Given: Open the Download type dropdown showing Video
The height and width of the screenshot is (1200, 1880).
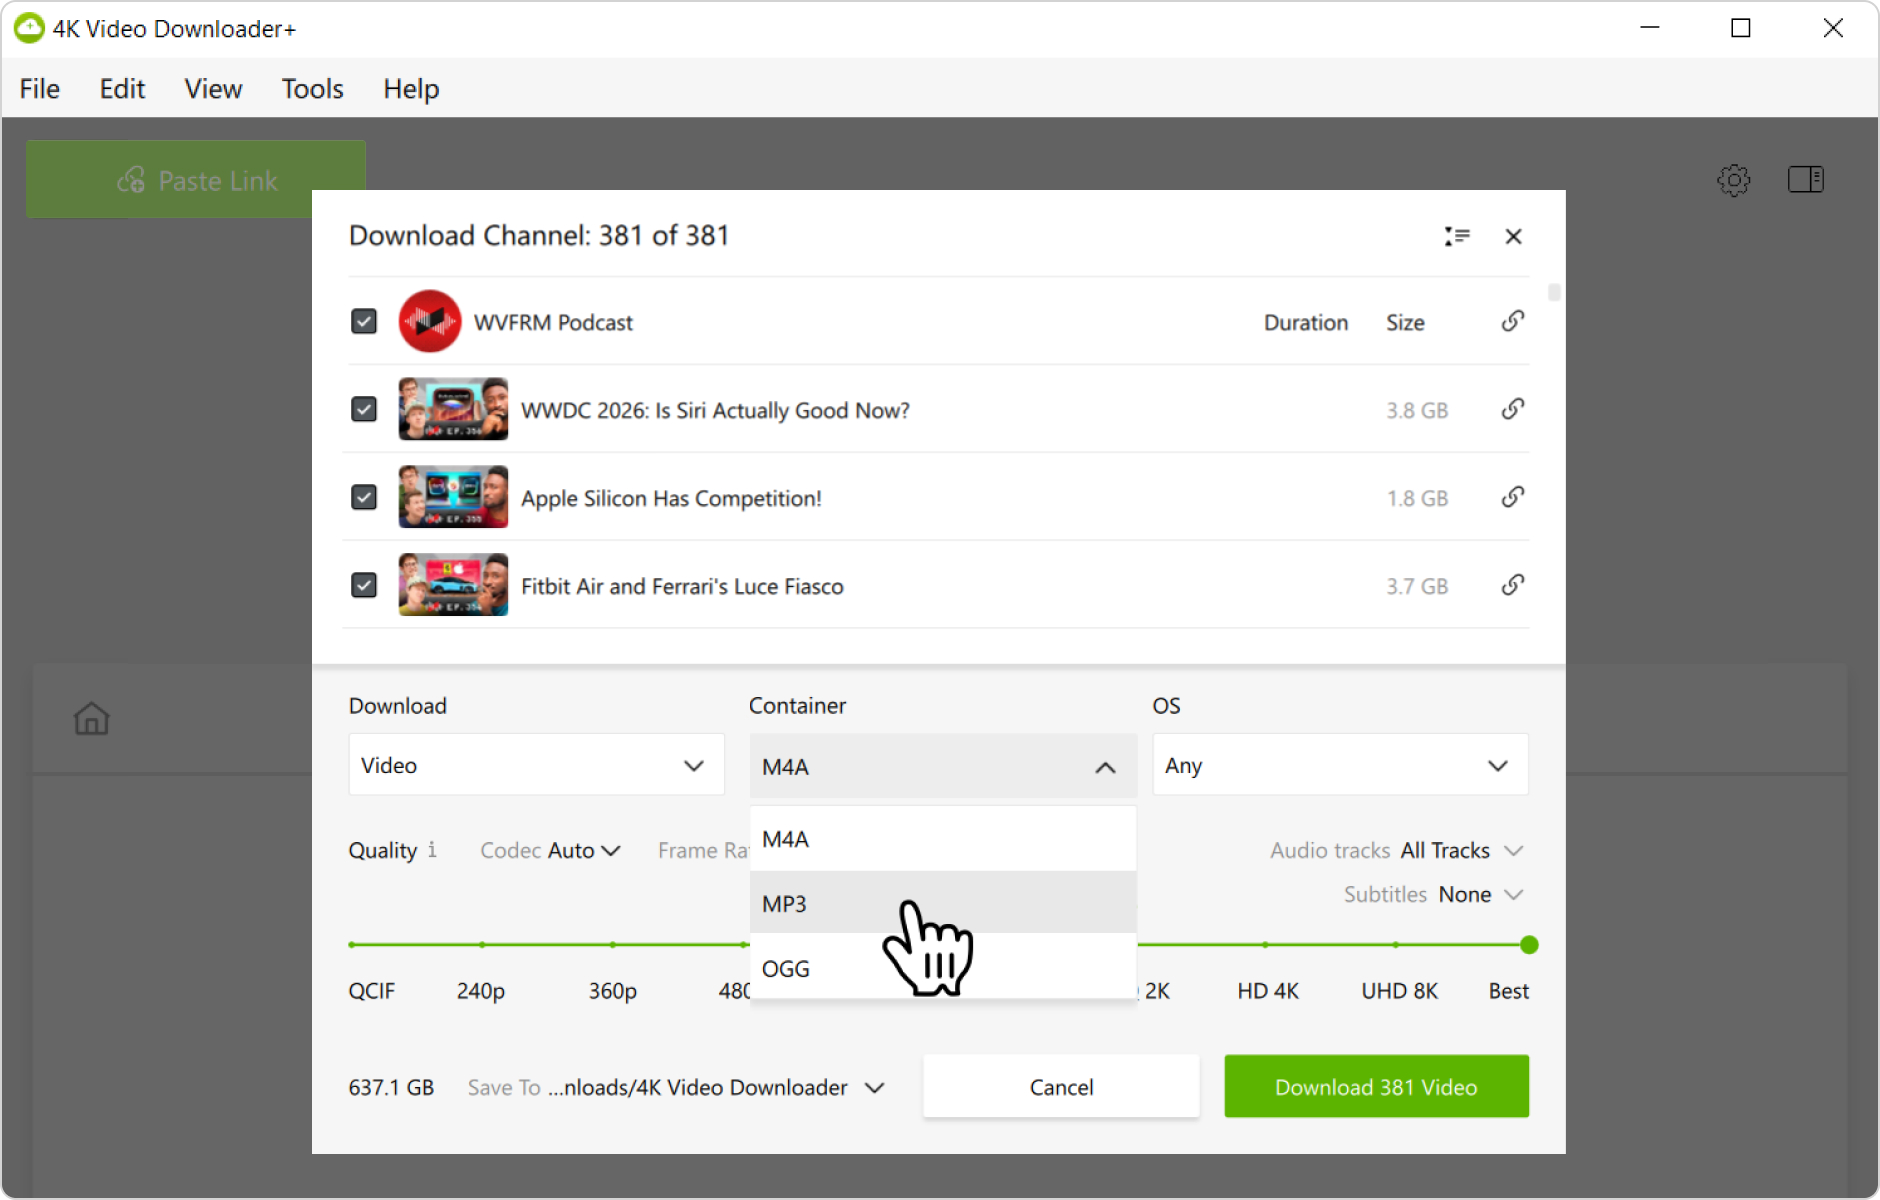Looking at the screenshot, I should pyautogui.click(x=536, y=765).
